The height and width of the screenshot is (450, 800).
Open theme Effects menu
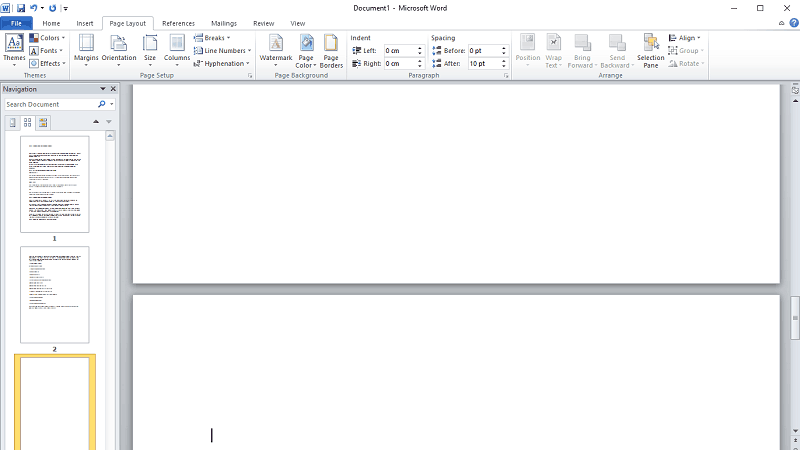pos(47,63)
